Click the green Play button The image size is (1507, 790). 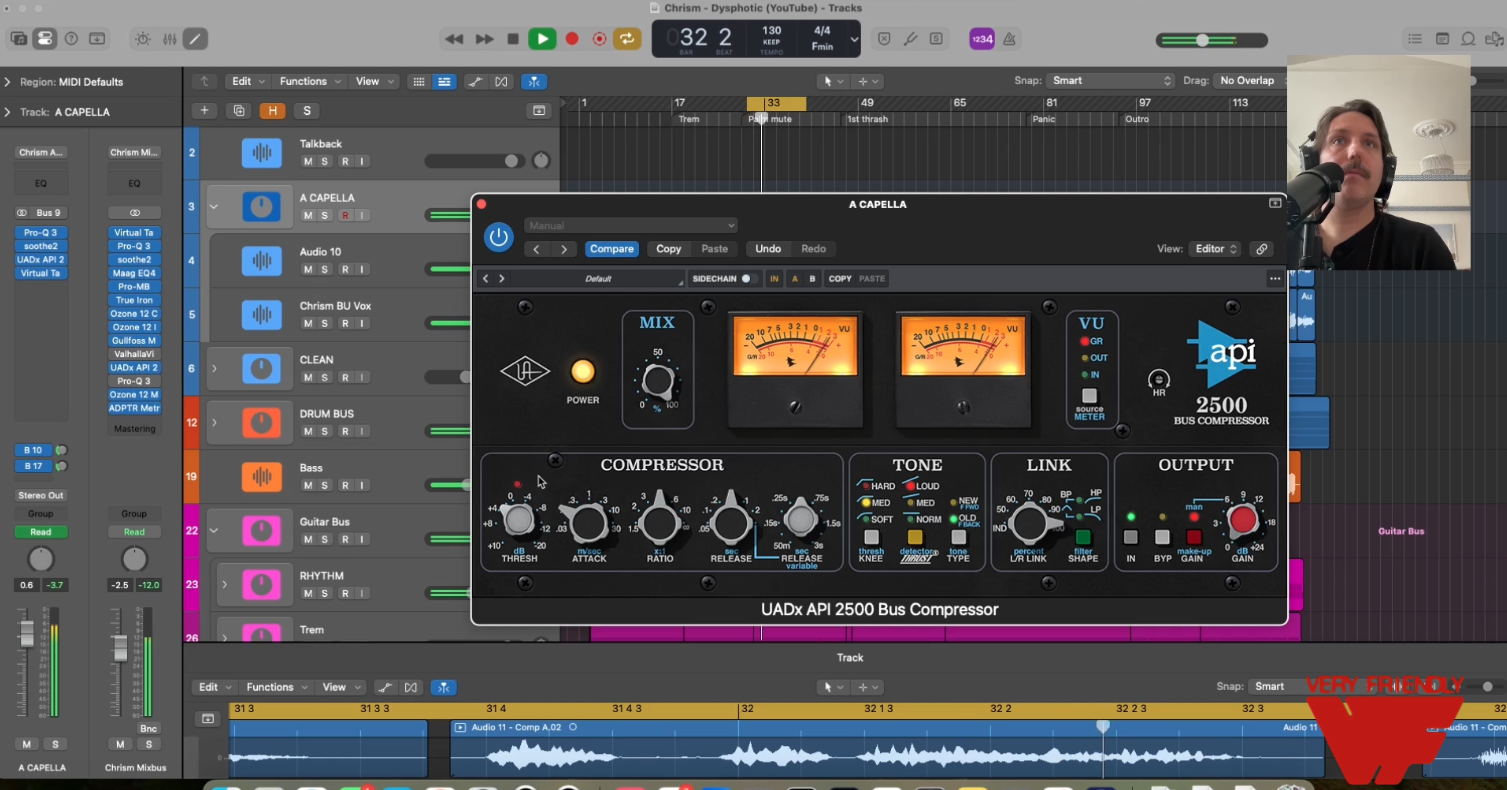tap(542, 39)
